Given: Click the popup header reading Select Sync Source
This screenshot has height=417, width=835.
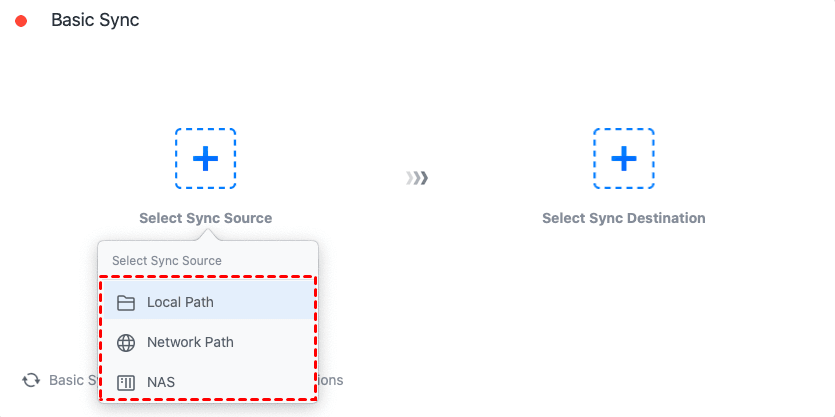Looking at the screenshot, I should (167, 261).
